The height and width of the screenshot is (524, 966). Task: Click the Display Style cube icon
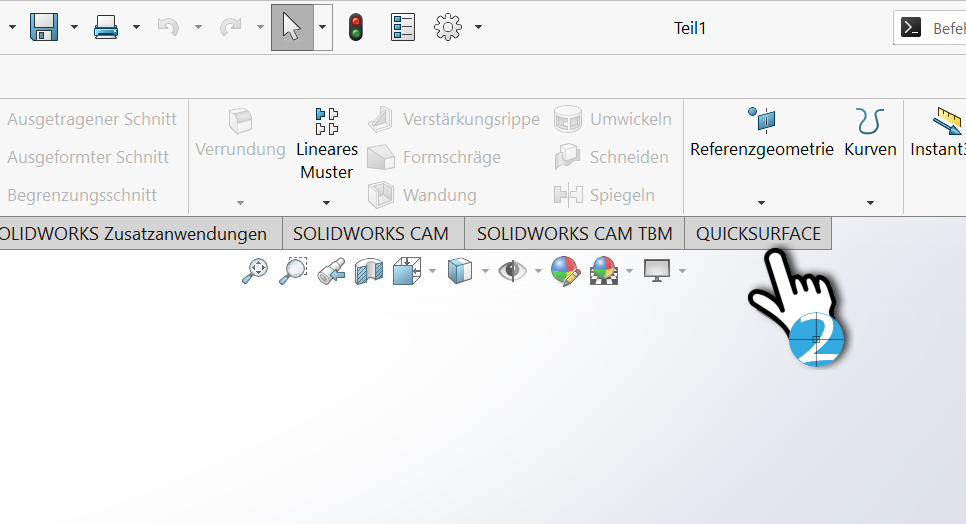460,271
